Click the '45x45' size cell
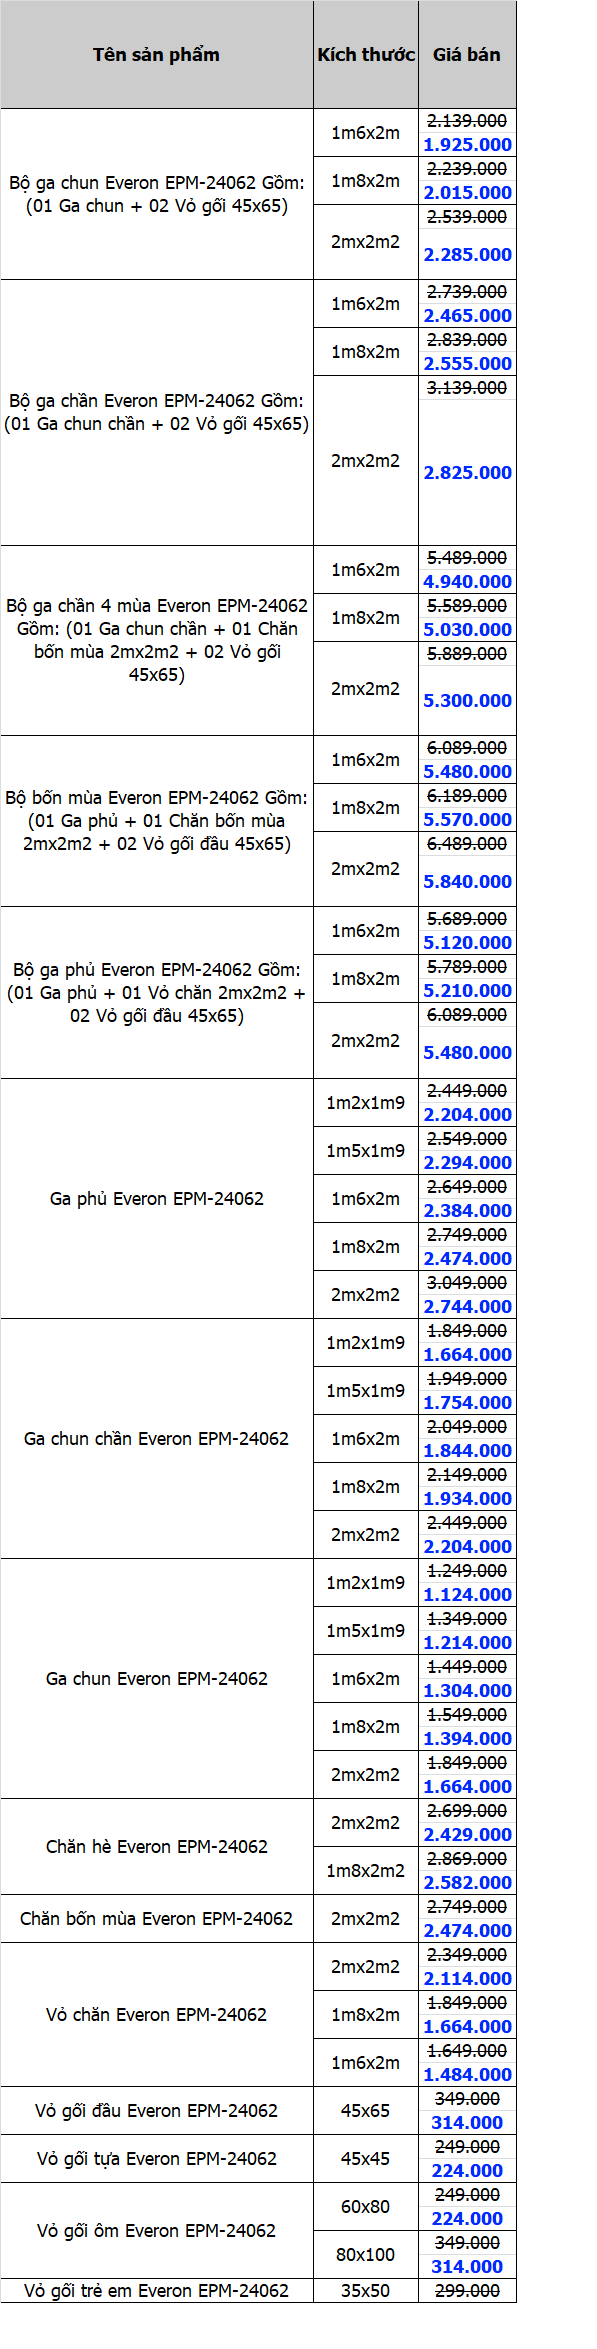Viewport: 597px width, 2349px height. tap(366, 2158)
